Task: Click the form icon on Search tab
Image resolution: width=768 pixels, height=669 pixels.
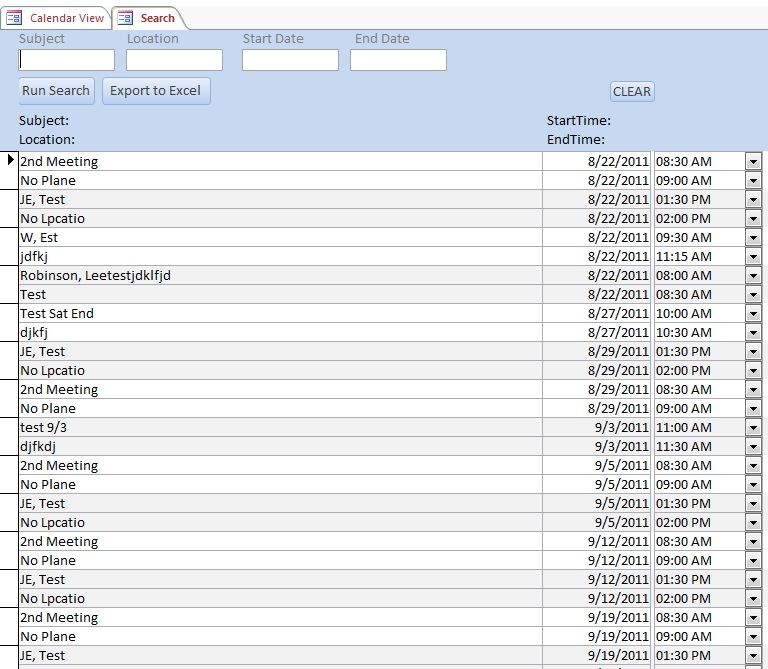Action: pyautogui.click(x=125, y=18)
